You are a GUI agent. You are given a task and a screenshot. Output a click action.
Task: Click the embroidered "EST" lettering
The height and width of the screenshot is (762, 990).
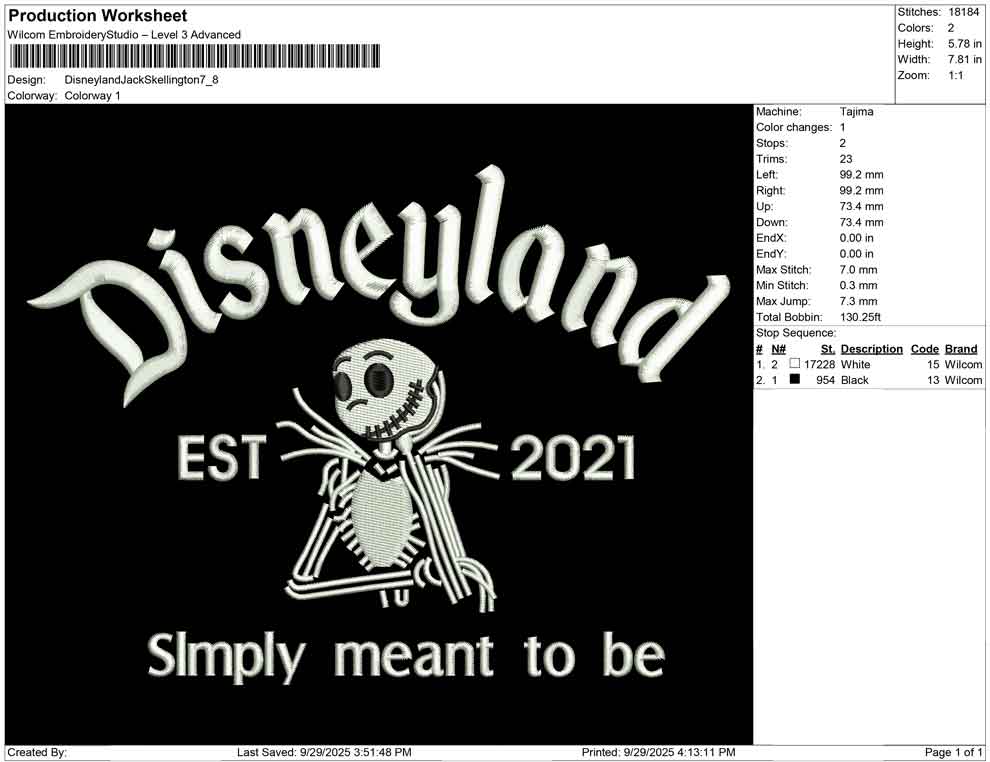pyautogui.click(x=221, y=456)
